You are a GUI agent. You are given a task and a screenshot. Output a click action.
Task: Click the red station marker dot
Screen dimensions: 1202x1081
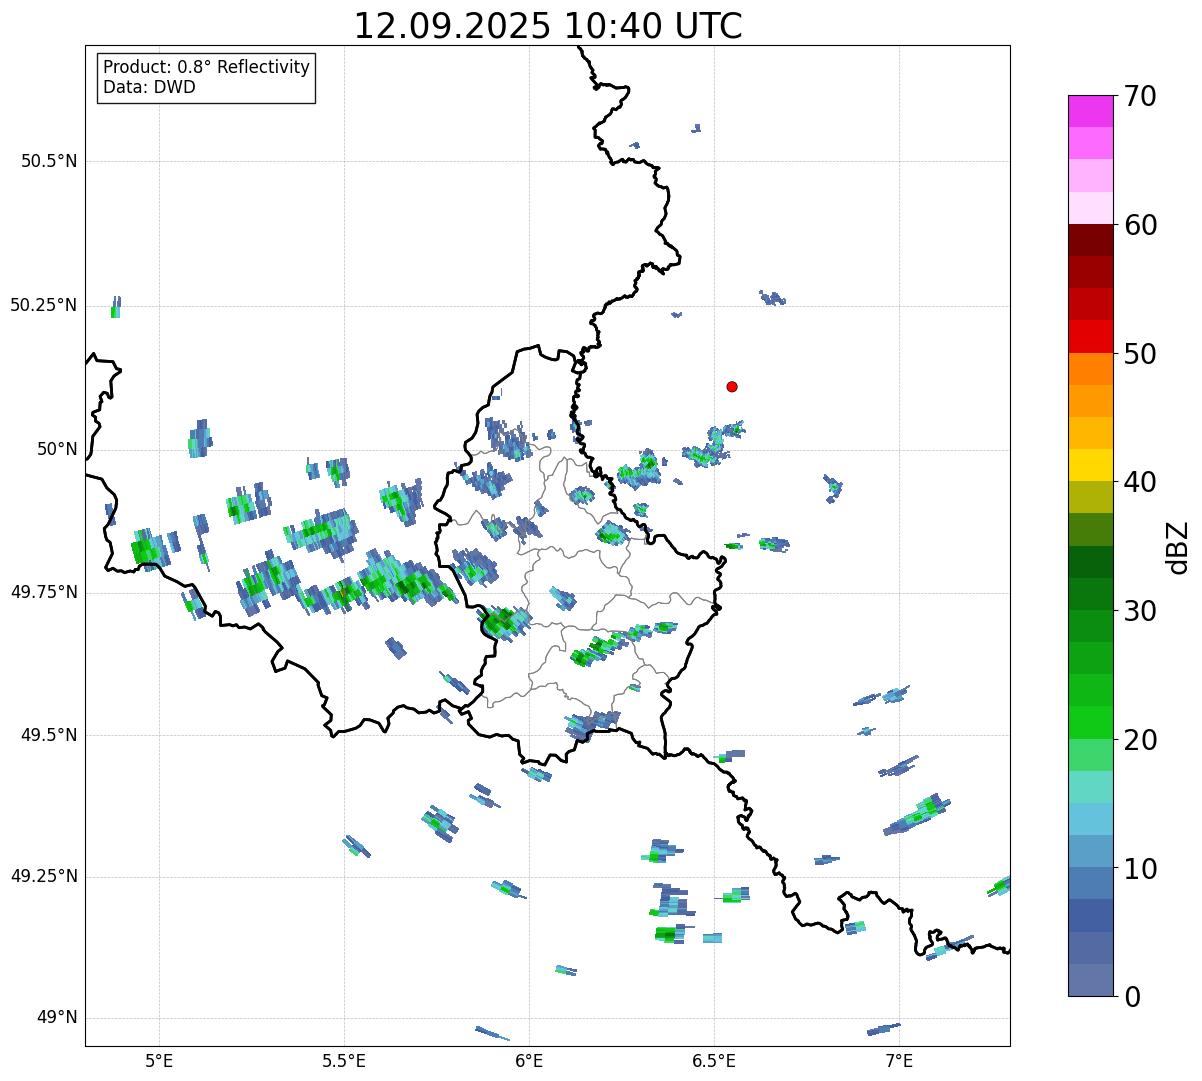(x=732, y=386)
